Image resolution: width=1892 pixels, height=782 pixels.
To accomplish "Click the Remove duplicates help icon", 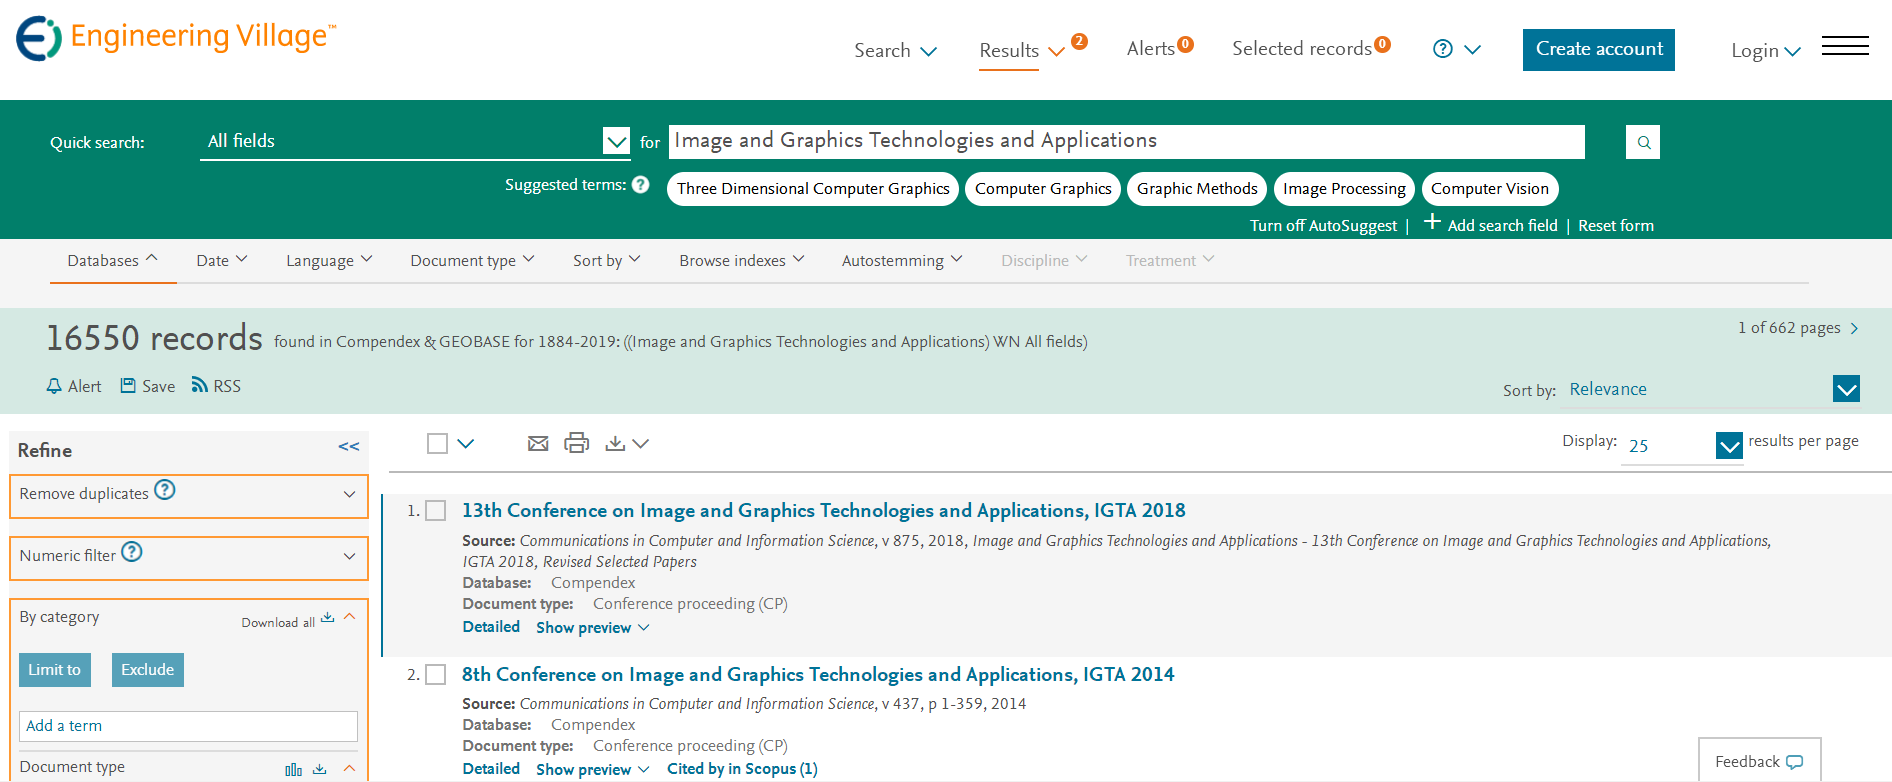I will (x=165, y=490).
